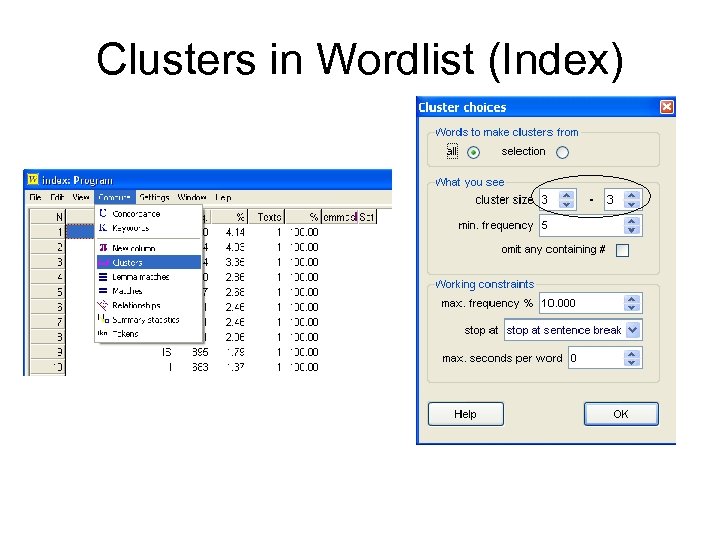Open the Edit menu in index window
This screenshot has height=540, width=720.
point(57,197)
